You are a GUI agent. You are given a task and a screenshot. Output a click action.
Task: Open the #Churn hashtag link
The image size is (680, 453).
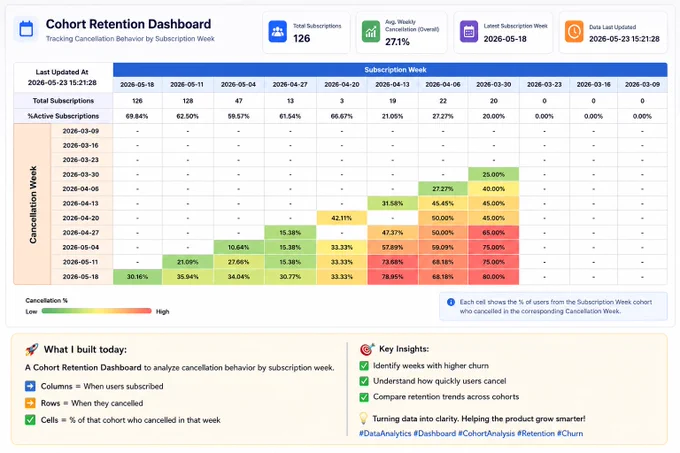tap(570, 433)
